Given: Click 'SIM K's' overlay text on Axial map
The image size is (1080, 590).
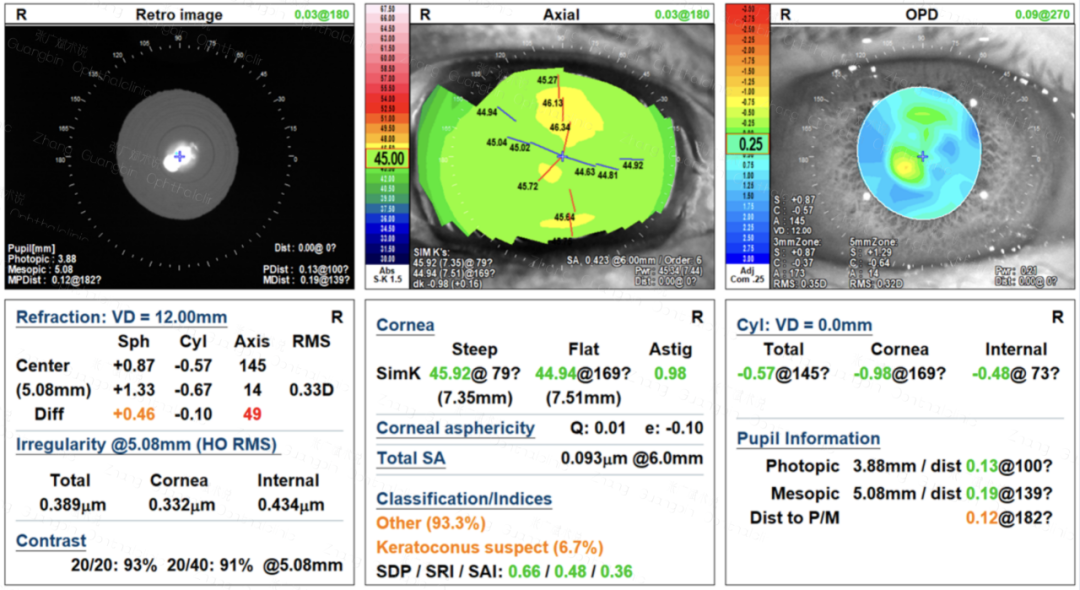Looking at the screenshot, I should click(x=431, y=253).
